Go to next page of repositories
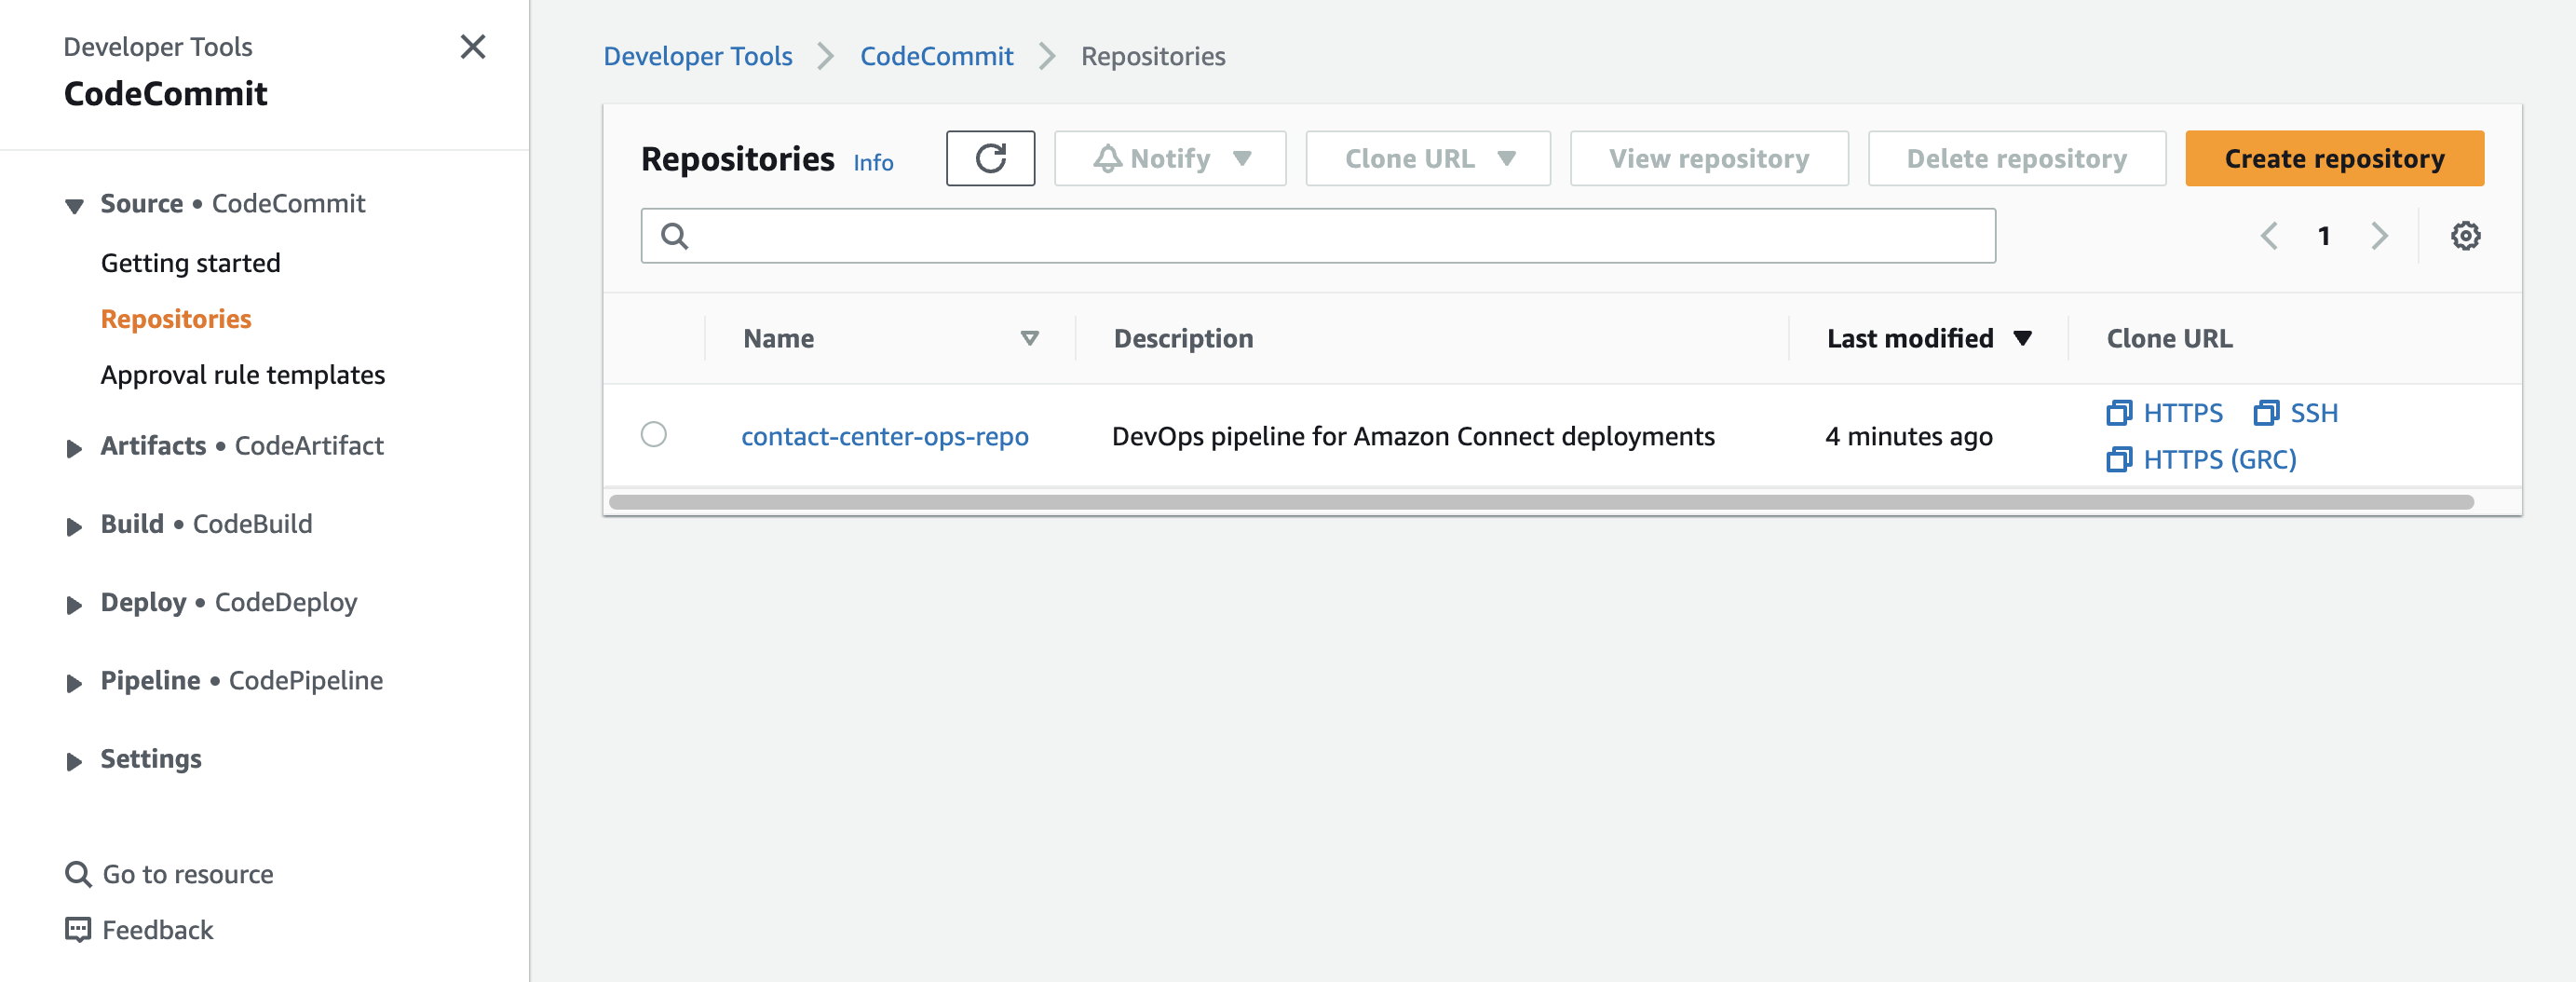 [x=2379, y=236]
